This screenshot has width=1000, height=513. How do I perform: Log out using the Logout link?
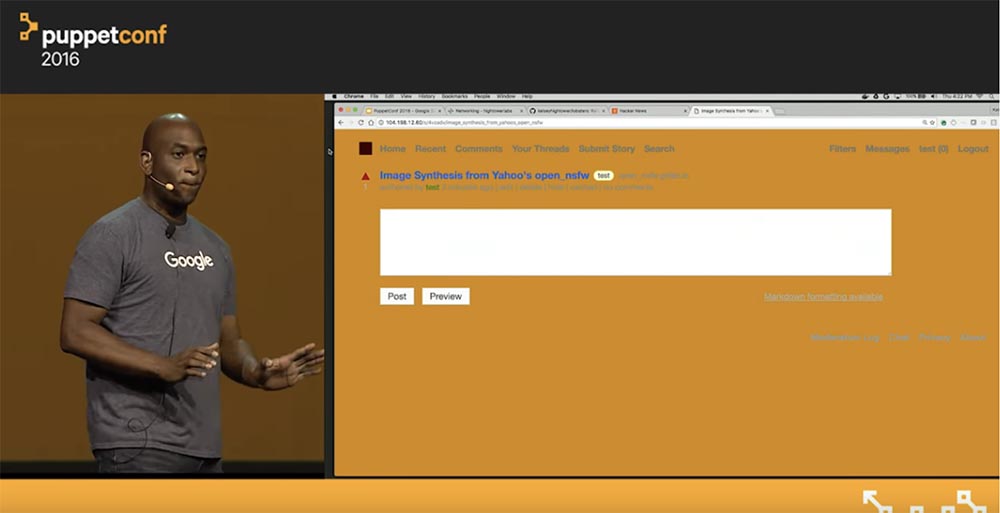973,149
